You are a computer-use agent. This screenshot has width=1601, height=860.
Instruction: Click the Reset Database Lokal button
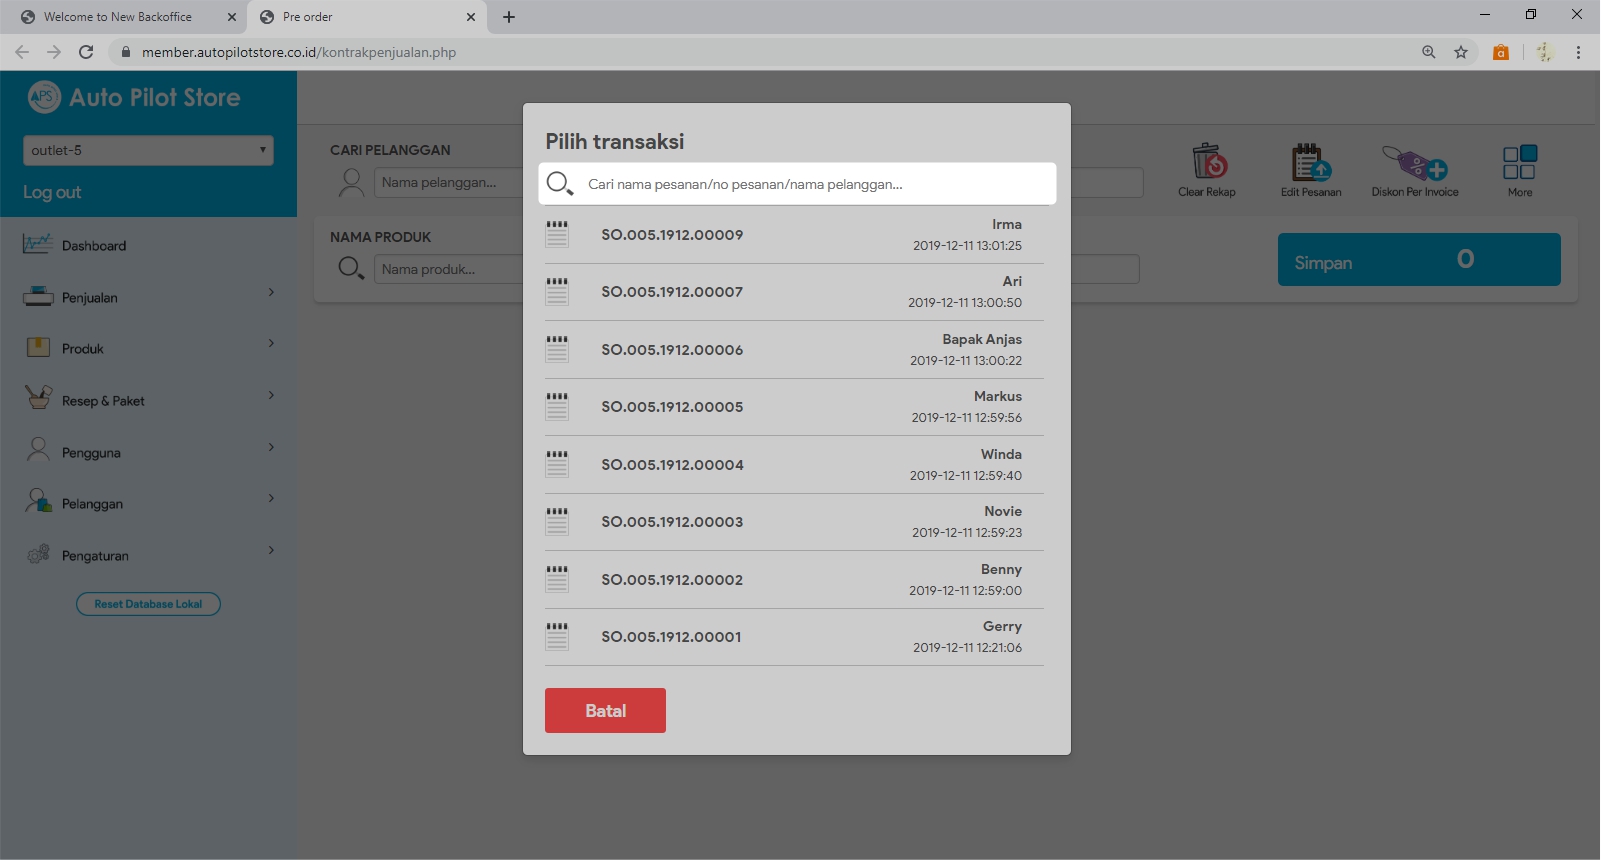click(148, 604)
